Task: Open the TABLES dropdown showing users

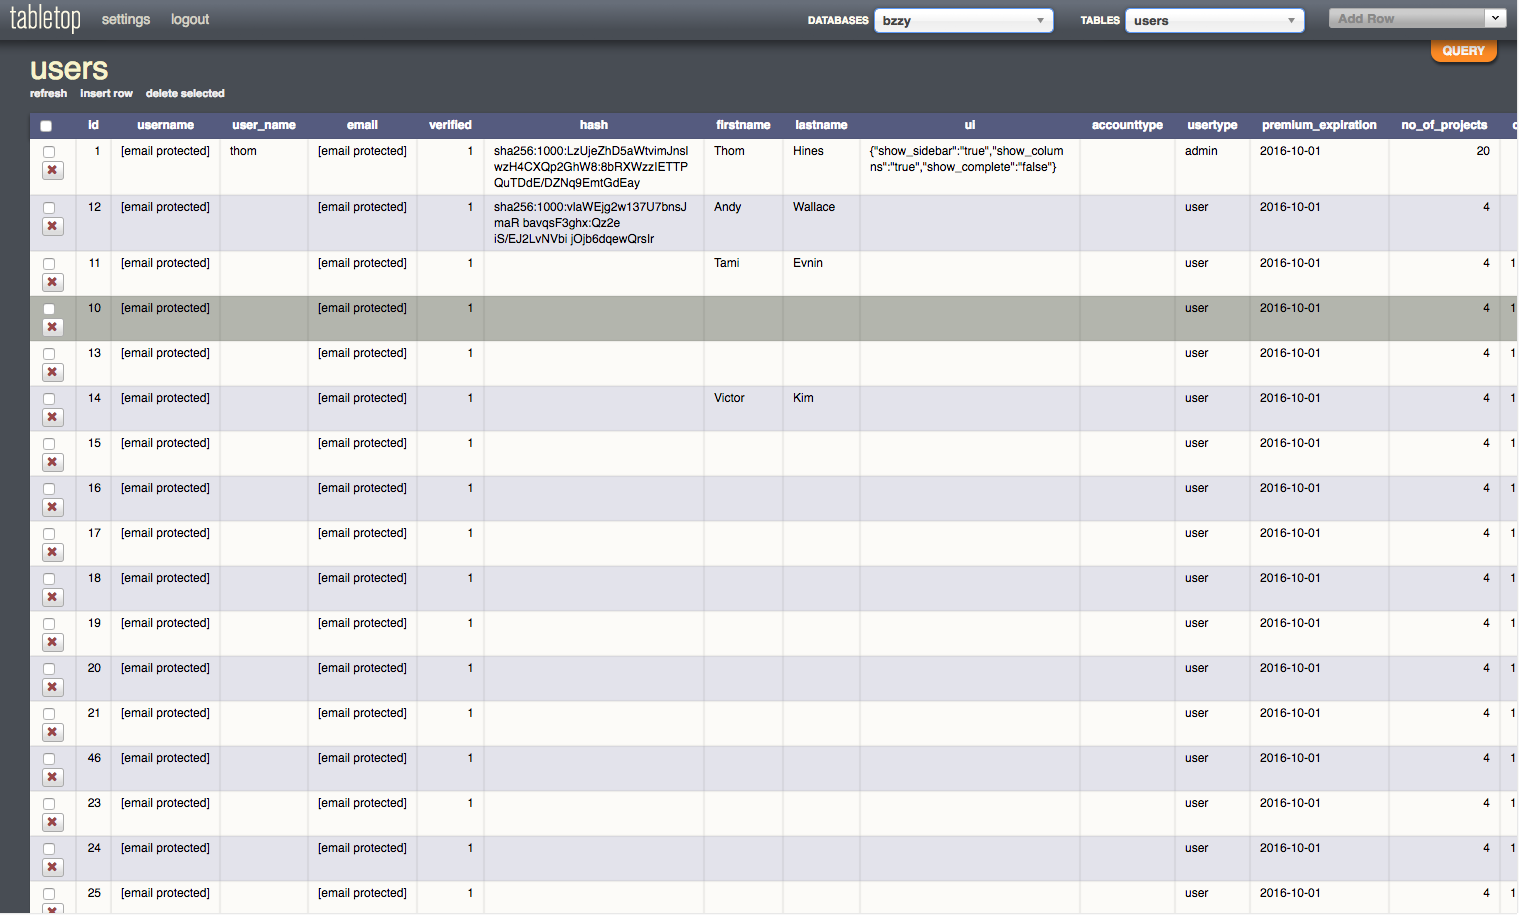Action: pyautogui.click(x=1213, y=20)
